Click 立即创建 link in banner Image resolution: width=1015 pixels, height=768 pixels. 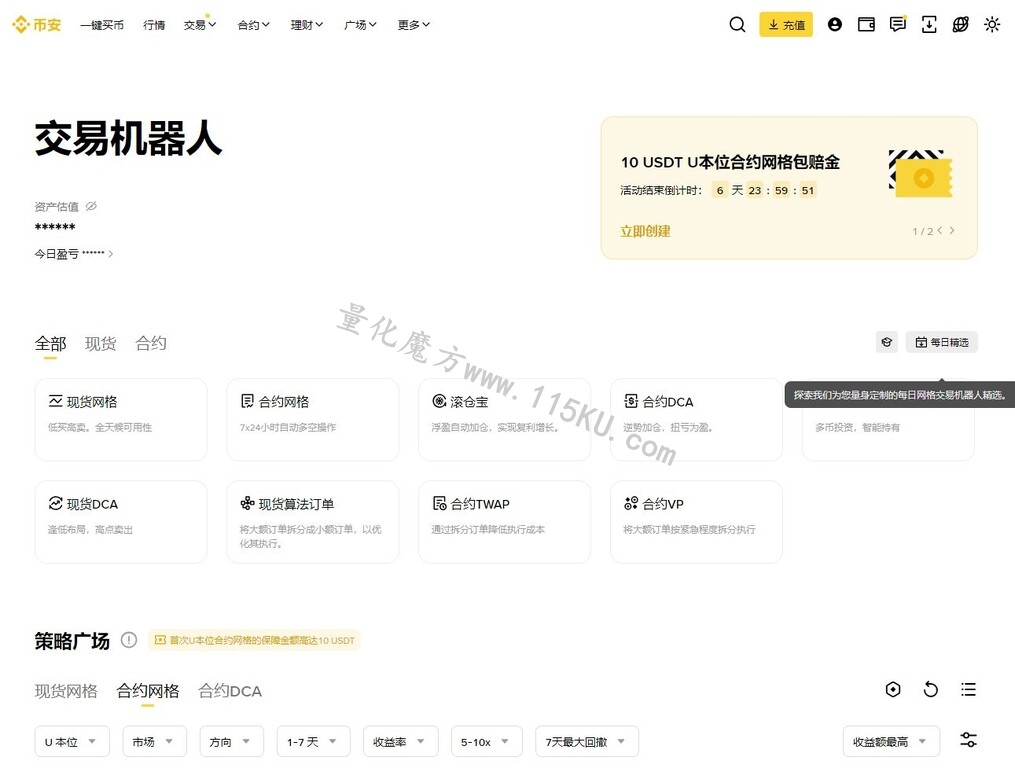point(645,231)
